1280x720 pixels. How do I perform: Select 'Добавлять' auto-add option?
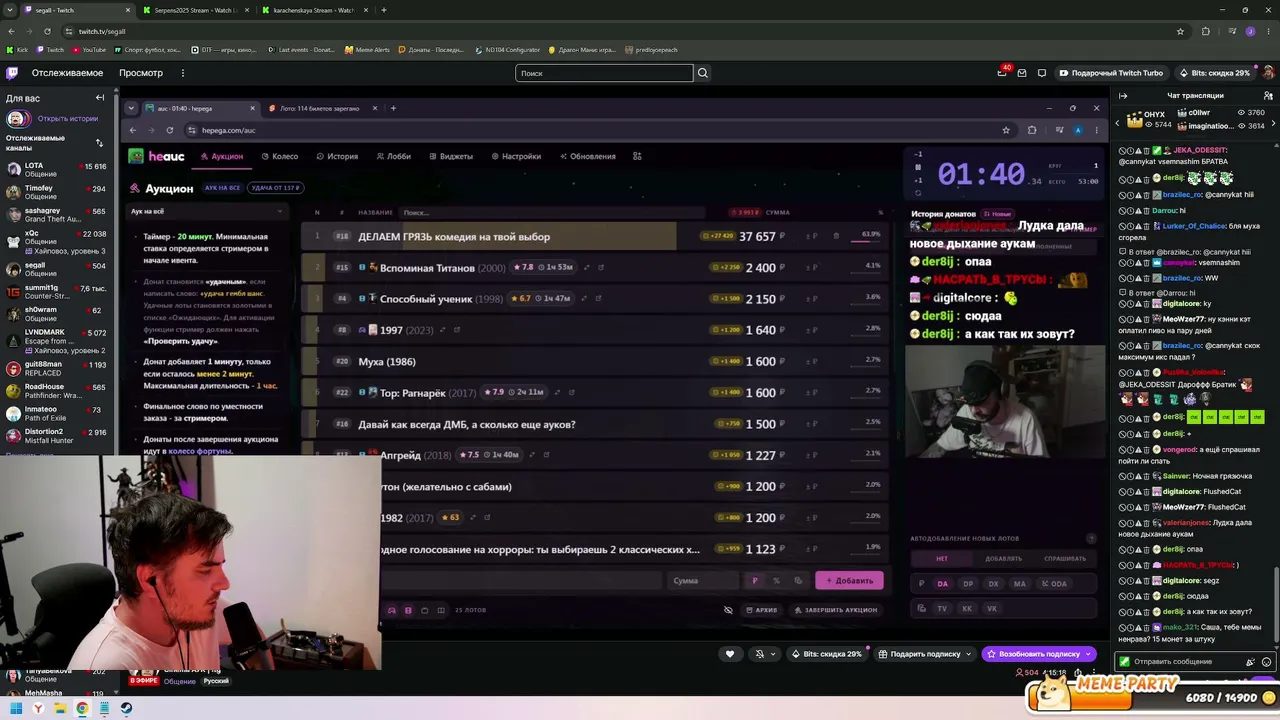point(1003,558)
